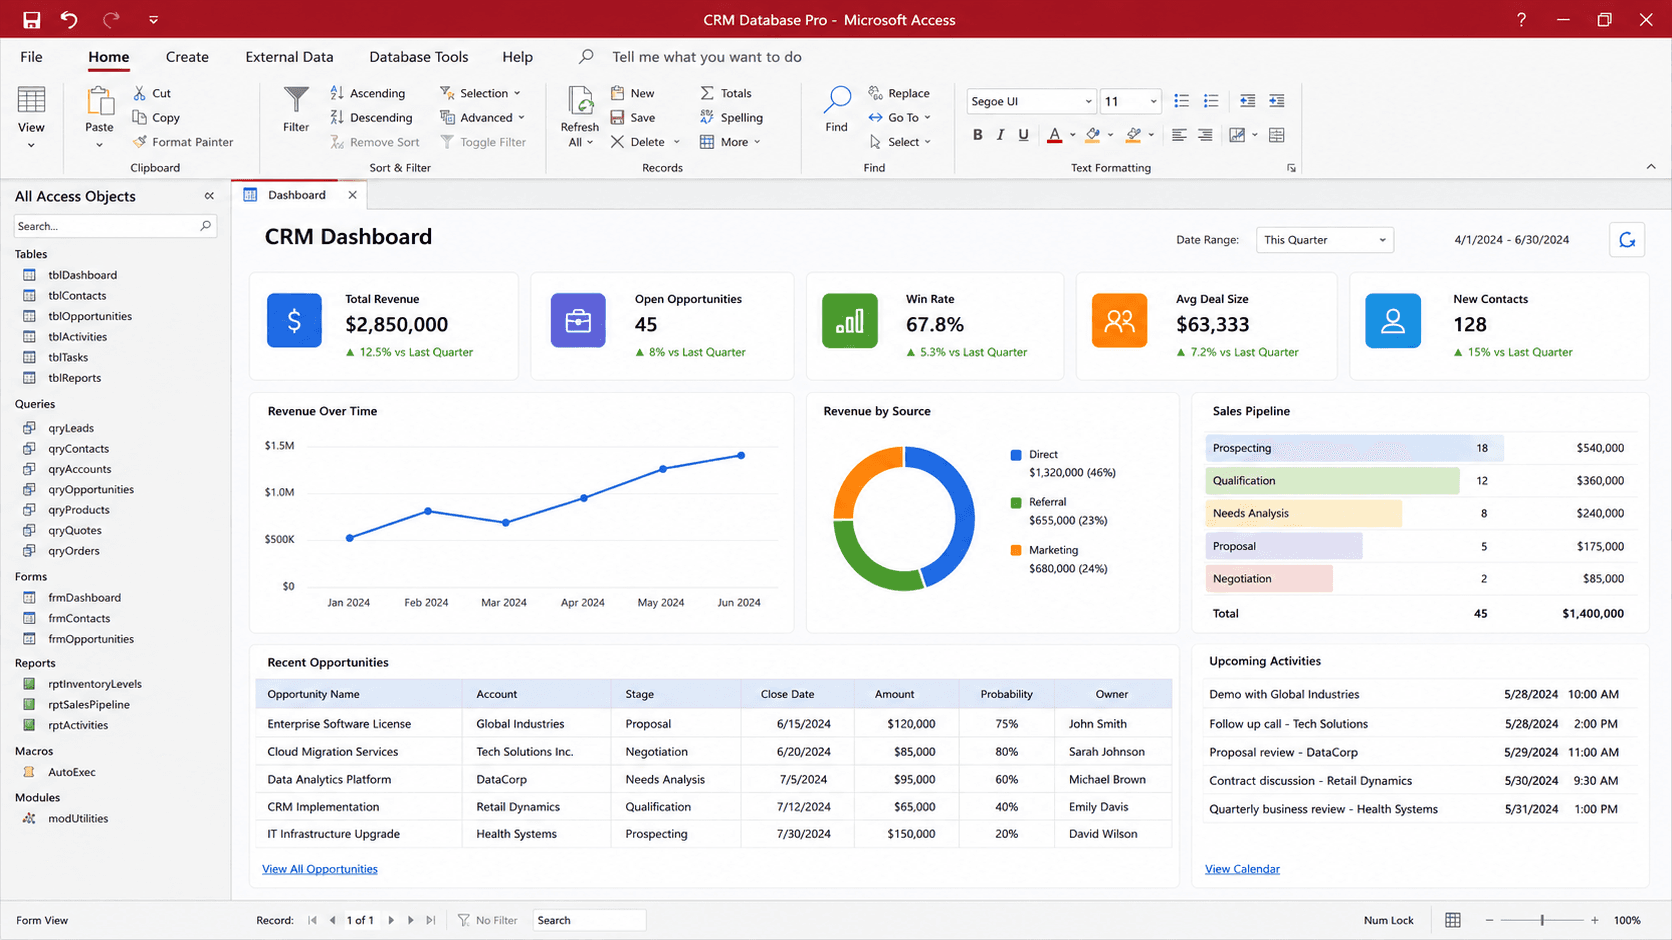Image resolution: width=1672 pixels, height=940 pixels.
Task: Click the Cut scissors icon
Action: [140, 93]
